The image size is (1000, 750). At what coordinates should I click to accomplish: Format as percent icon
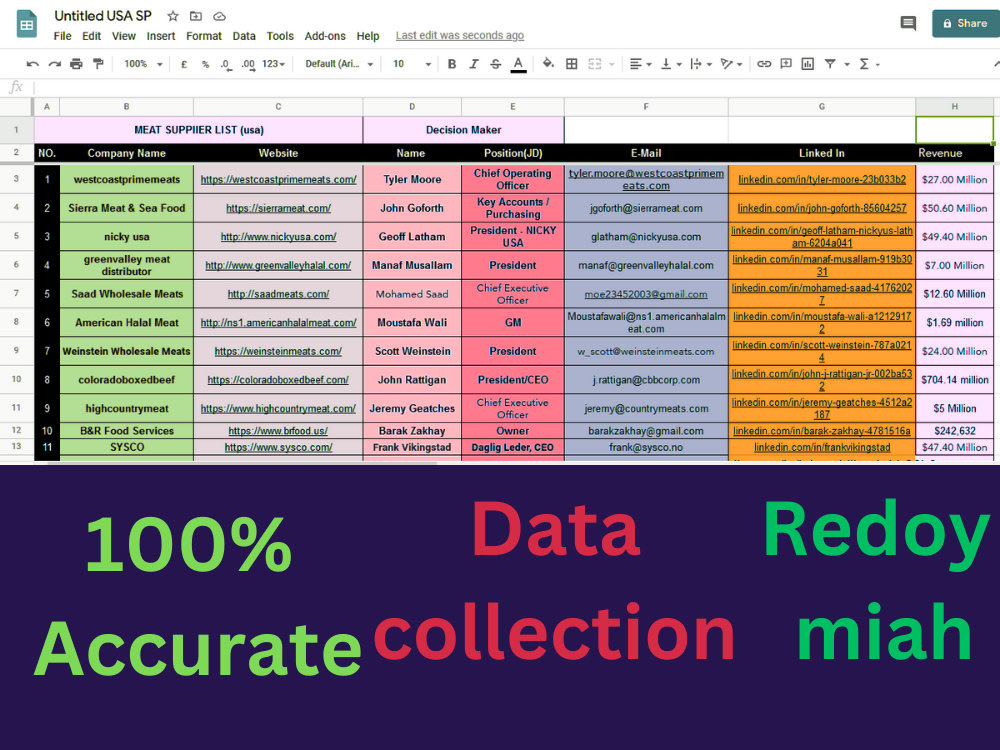(205, 64)
